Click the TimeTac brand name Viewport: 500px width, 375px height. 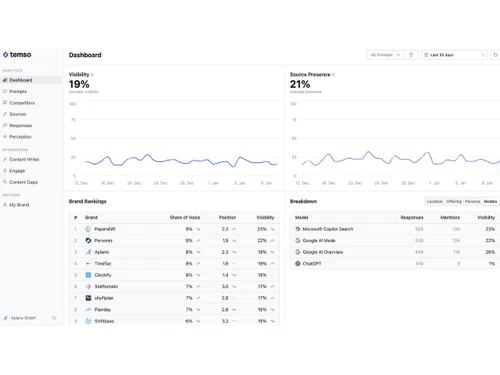coord(103,263)
